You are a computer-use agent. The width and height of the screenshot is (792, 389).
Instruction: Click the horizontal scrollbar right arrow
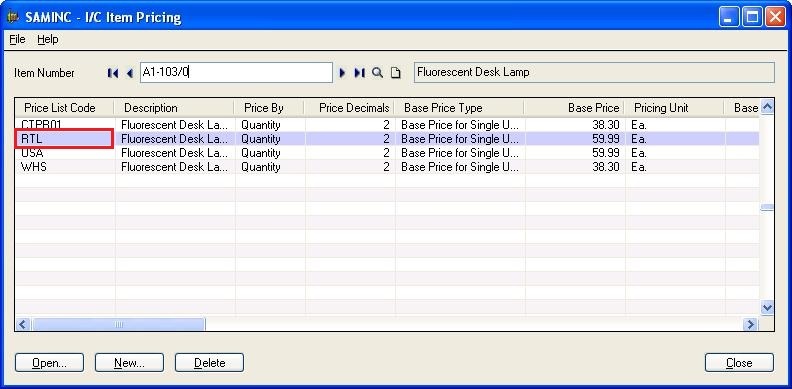(751, 324)
